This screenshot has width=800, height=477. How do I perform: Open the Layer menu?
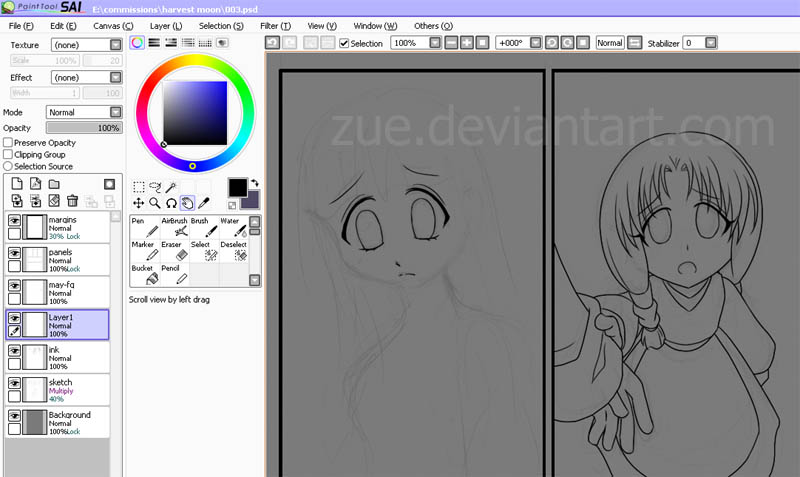pyautogui.click(x=164, y=25)
